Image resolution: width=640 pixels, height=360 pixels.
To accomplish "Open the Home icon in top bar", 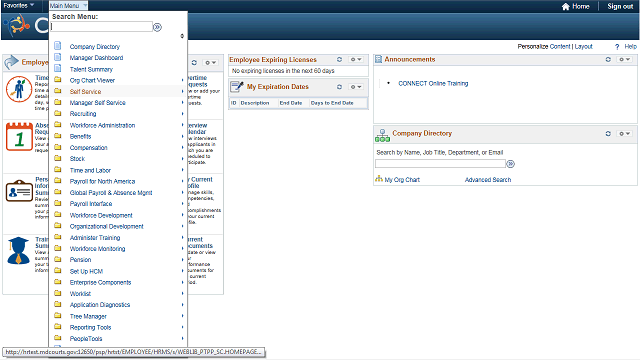I will (x=566, y=7).
